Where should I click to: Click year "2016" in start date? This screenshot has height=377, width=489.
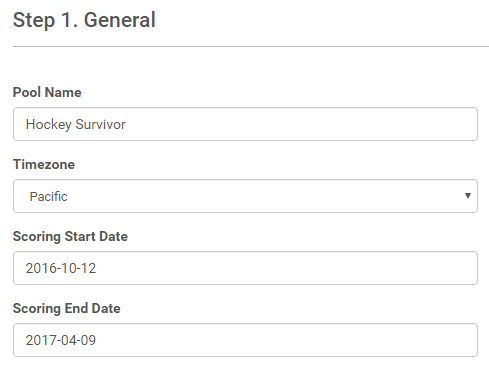(39, 268)
